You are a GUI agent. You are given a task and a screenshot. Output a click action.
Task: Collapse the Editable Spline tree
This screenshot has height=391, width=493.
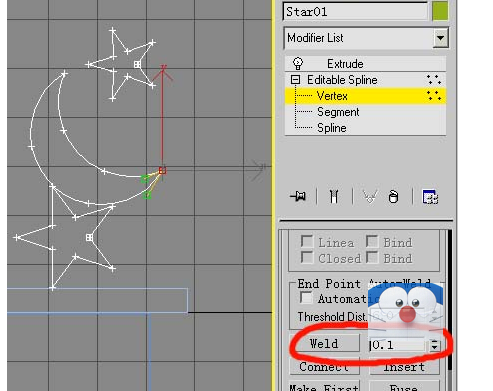(x=295, y=80)
